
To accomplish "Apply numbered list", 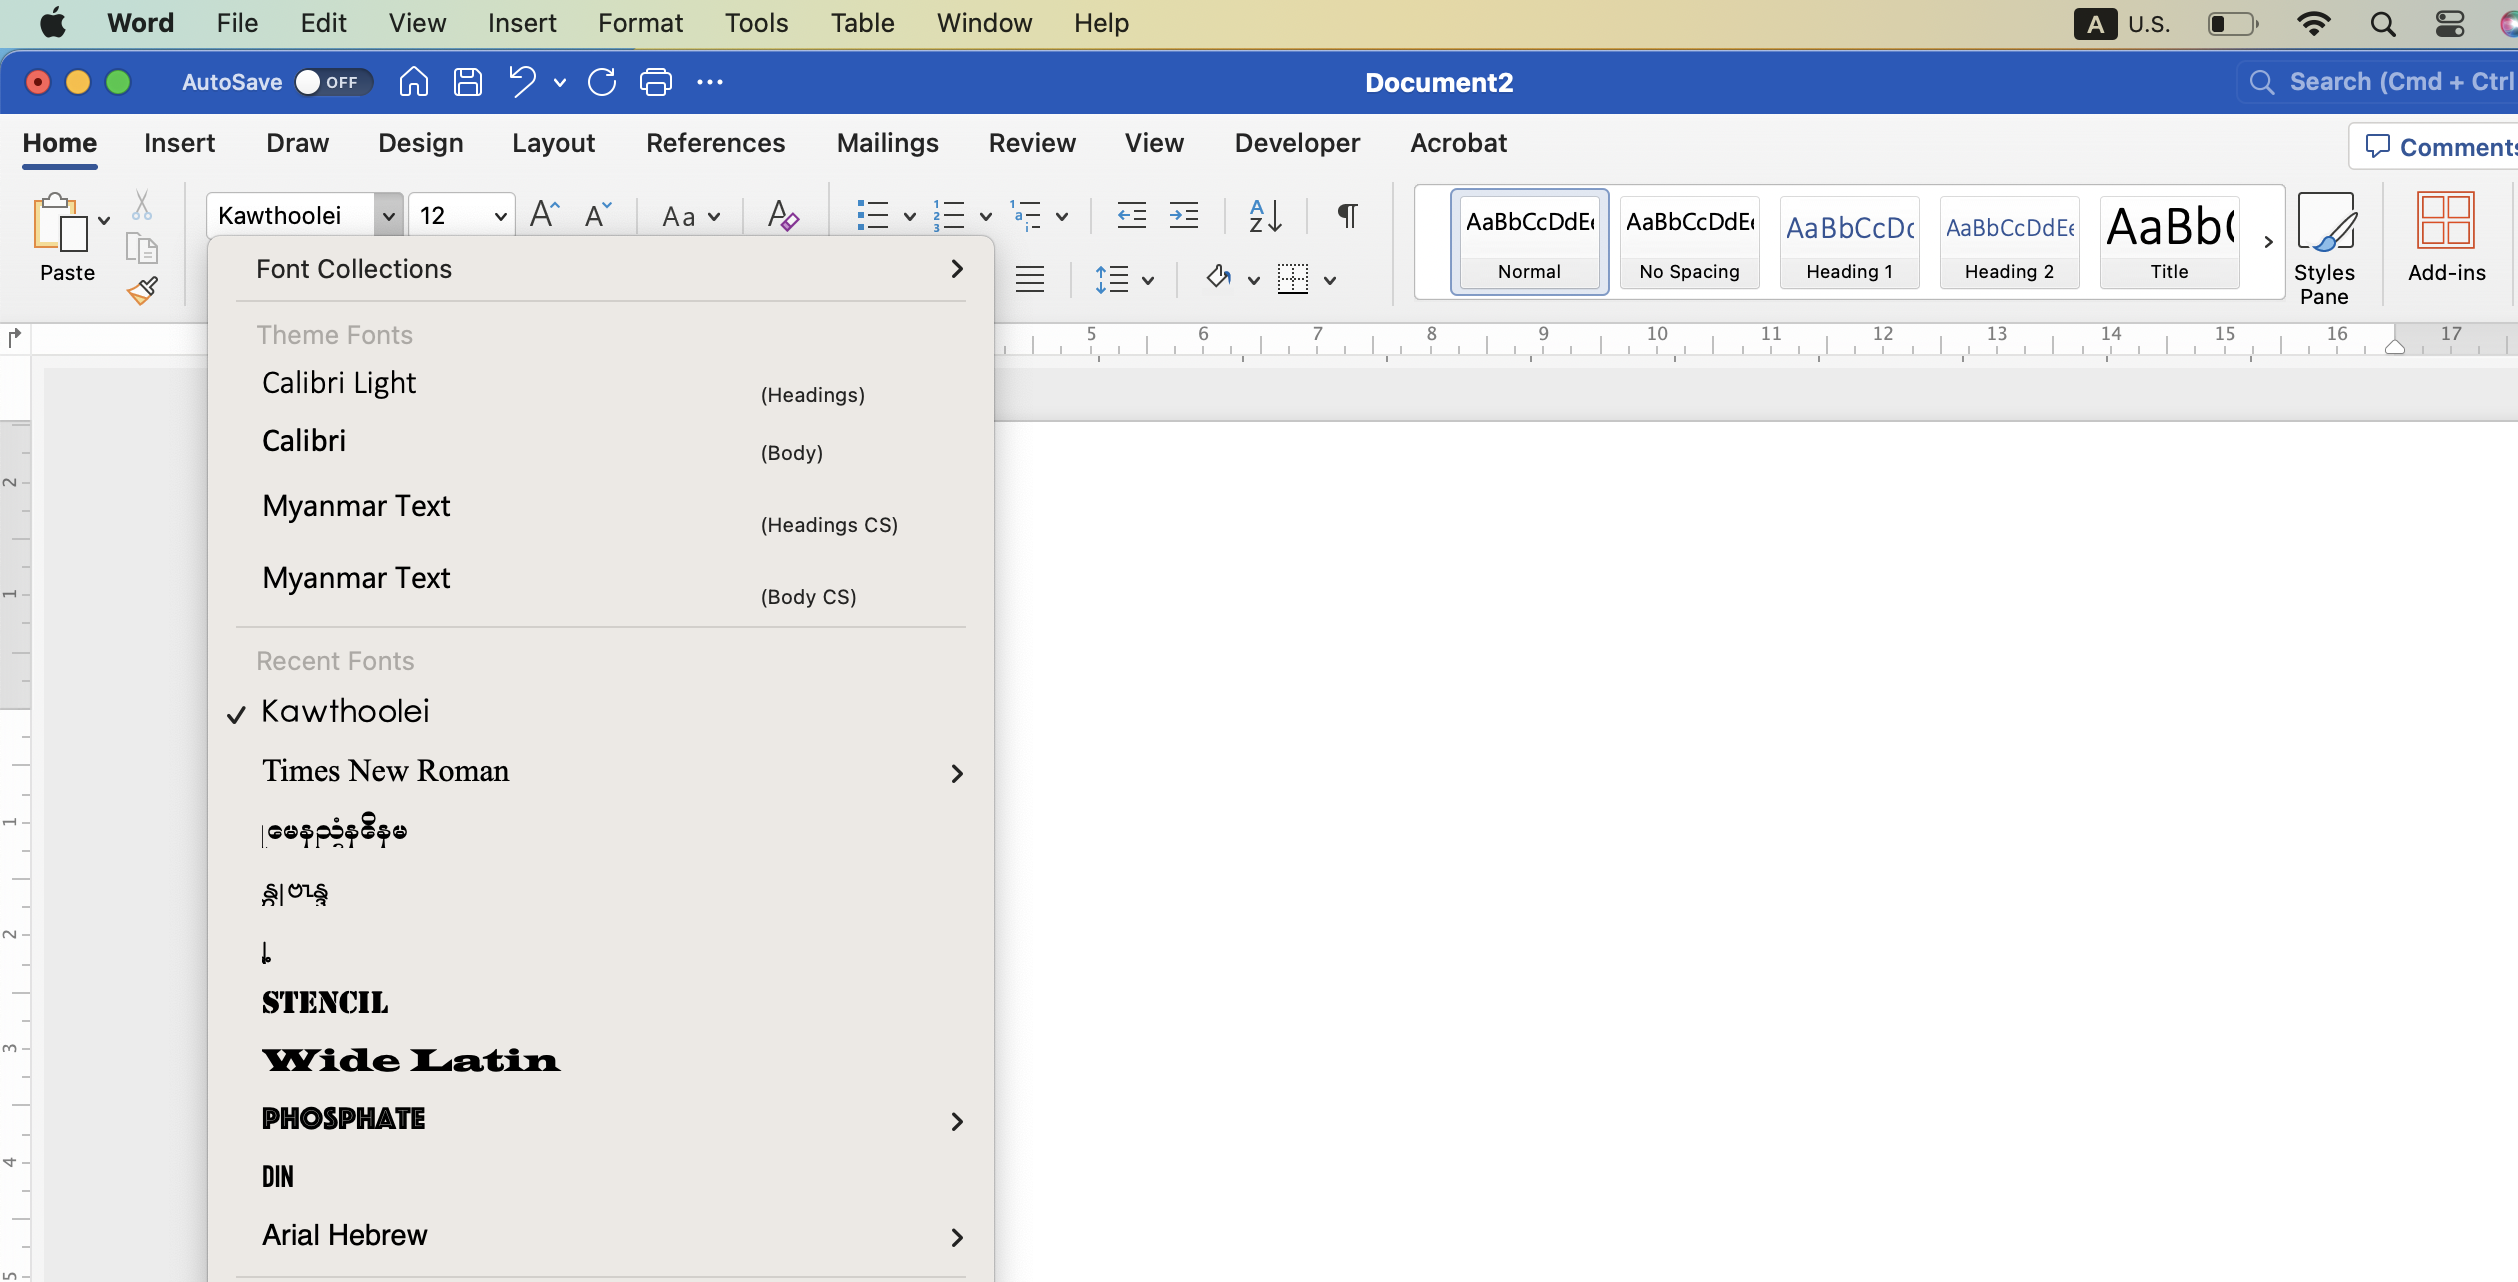I will tap(948, 215).
